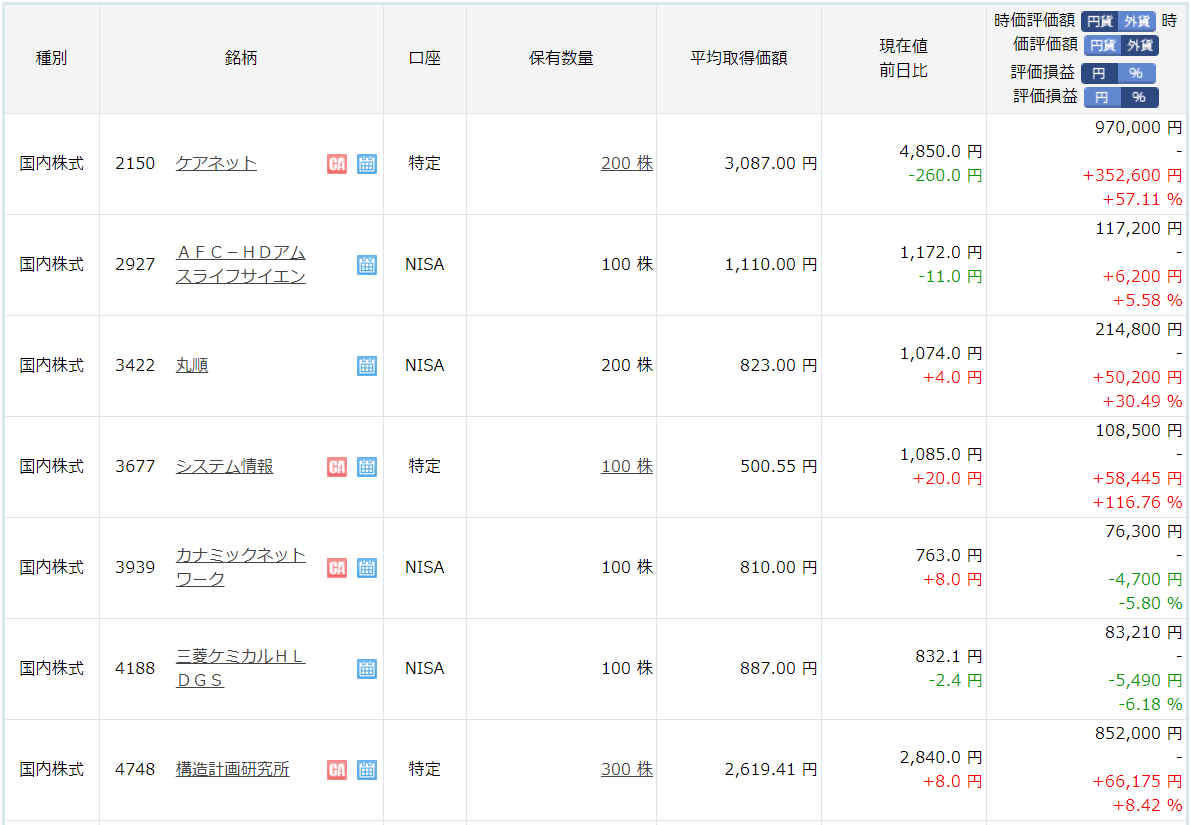The width and height of the screenshot is (1191, 825).
Task: Open the calendar icon for ケアネット
Action: coord(367,163)
